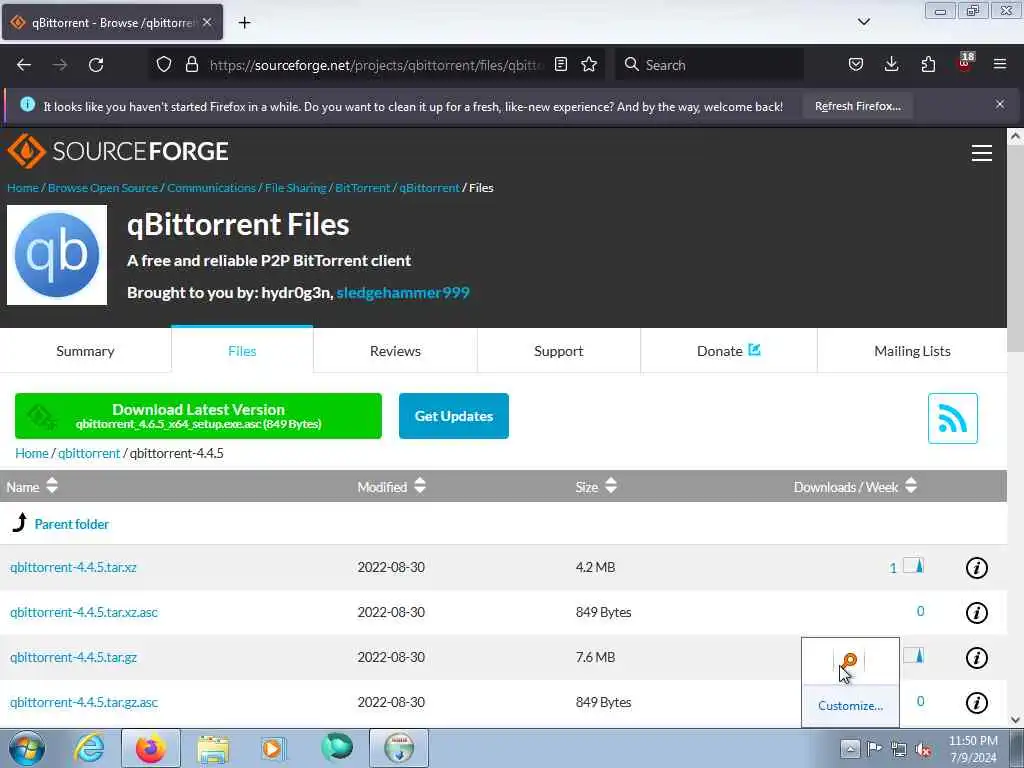This screenshot has height=768, width=1024.
Task: Sort file list by Modified date
Action: point(391,487)
